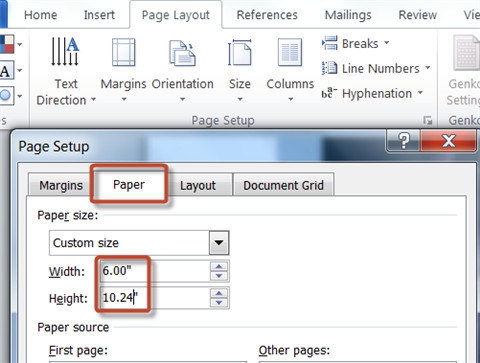
Task: Switch to the Insert ribbon tab
Action: 99,15
